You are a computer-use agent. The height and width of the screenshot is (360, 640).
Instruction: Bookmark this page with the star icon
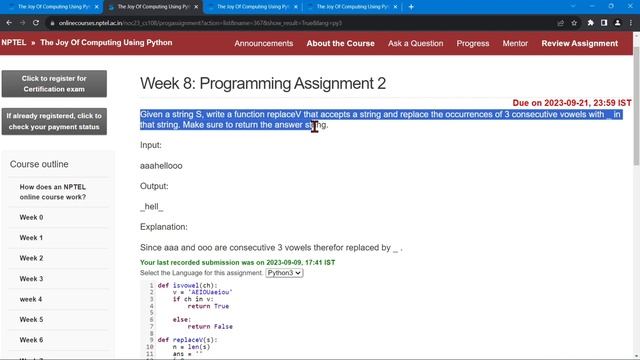pyautogui.click(x=574, y=23)
